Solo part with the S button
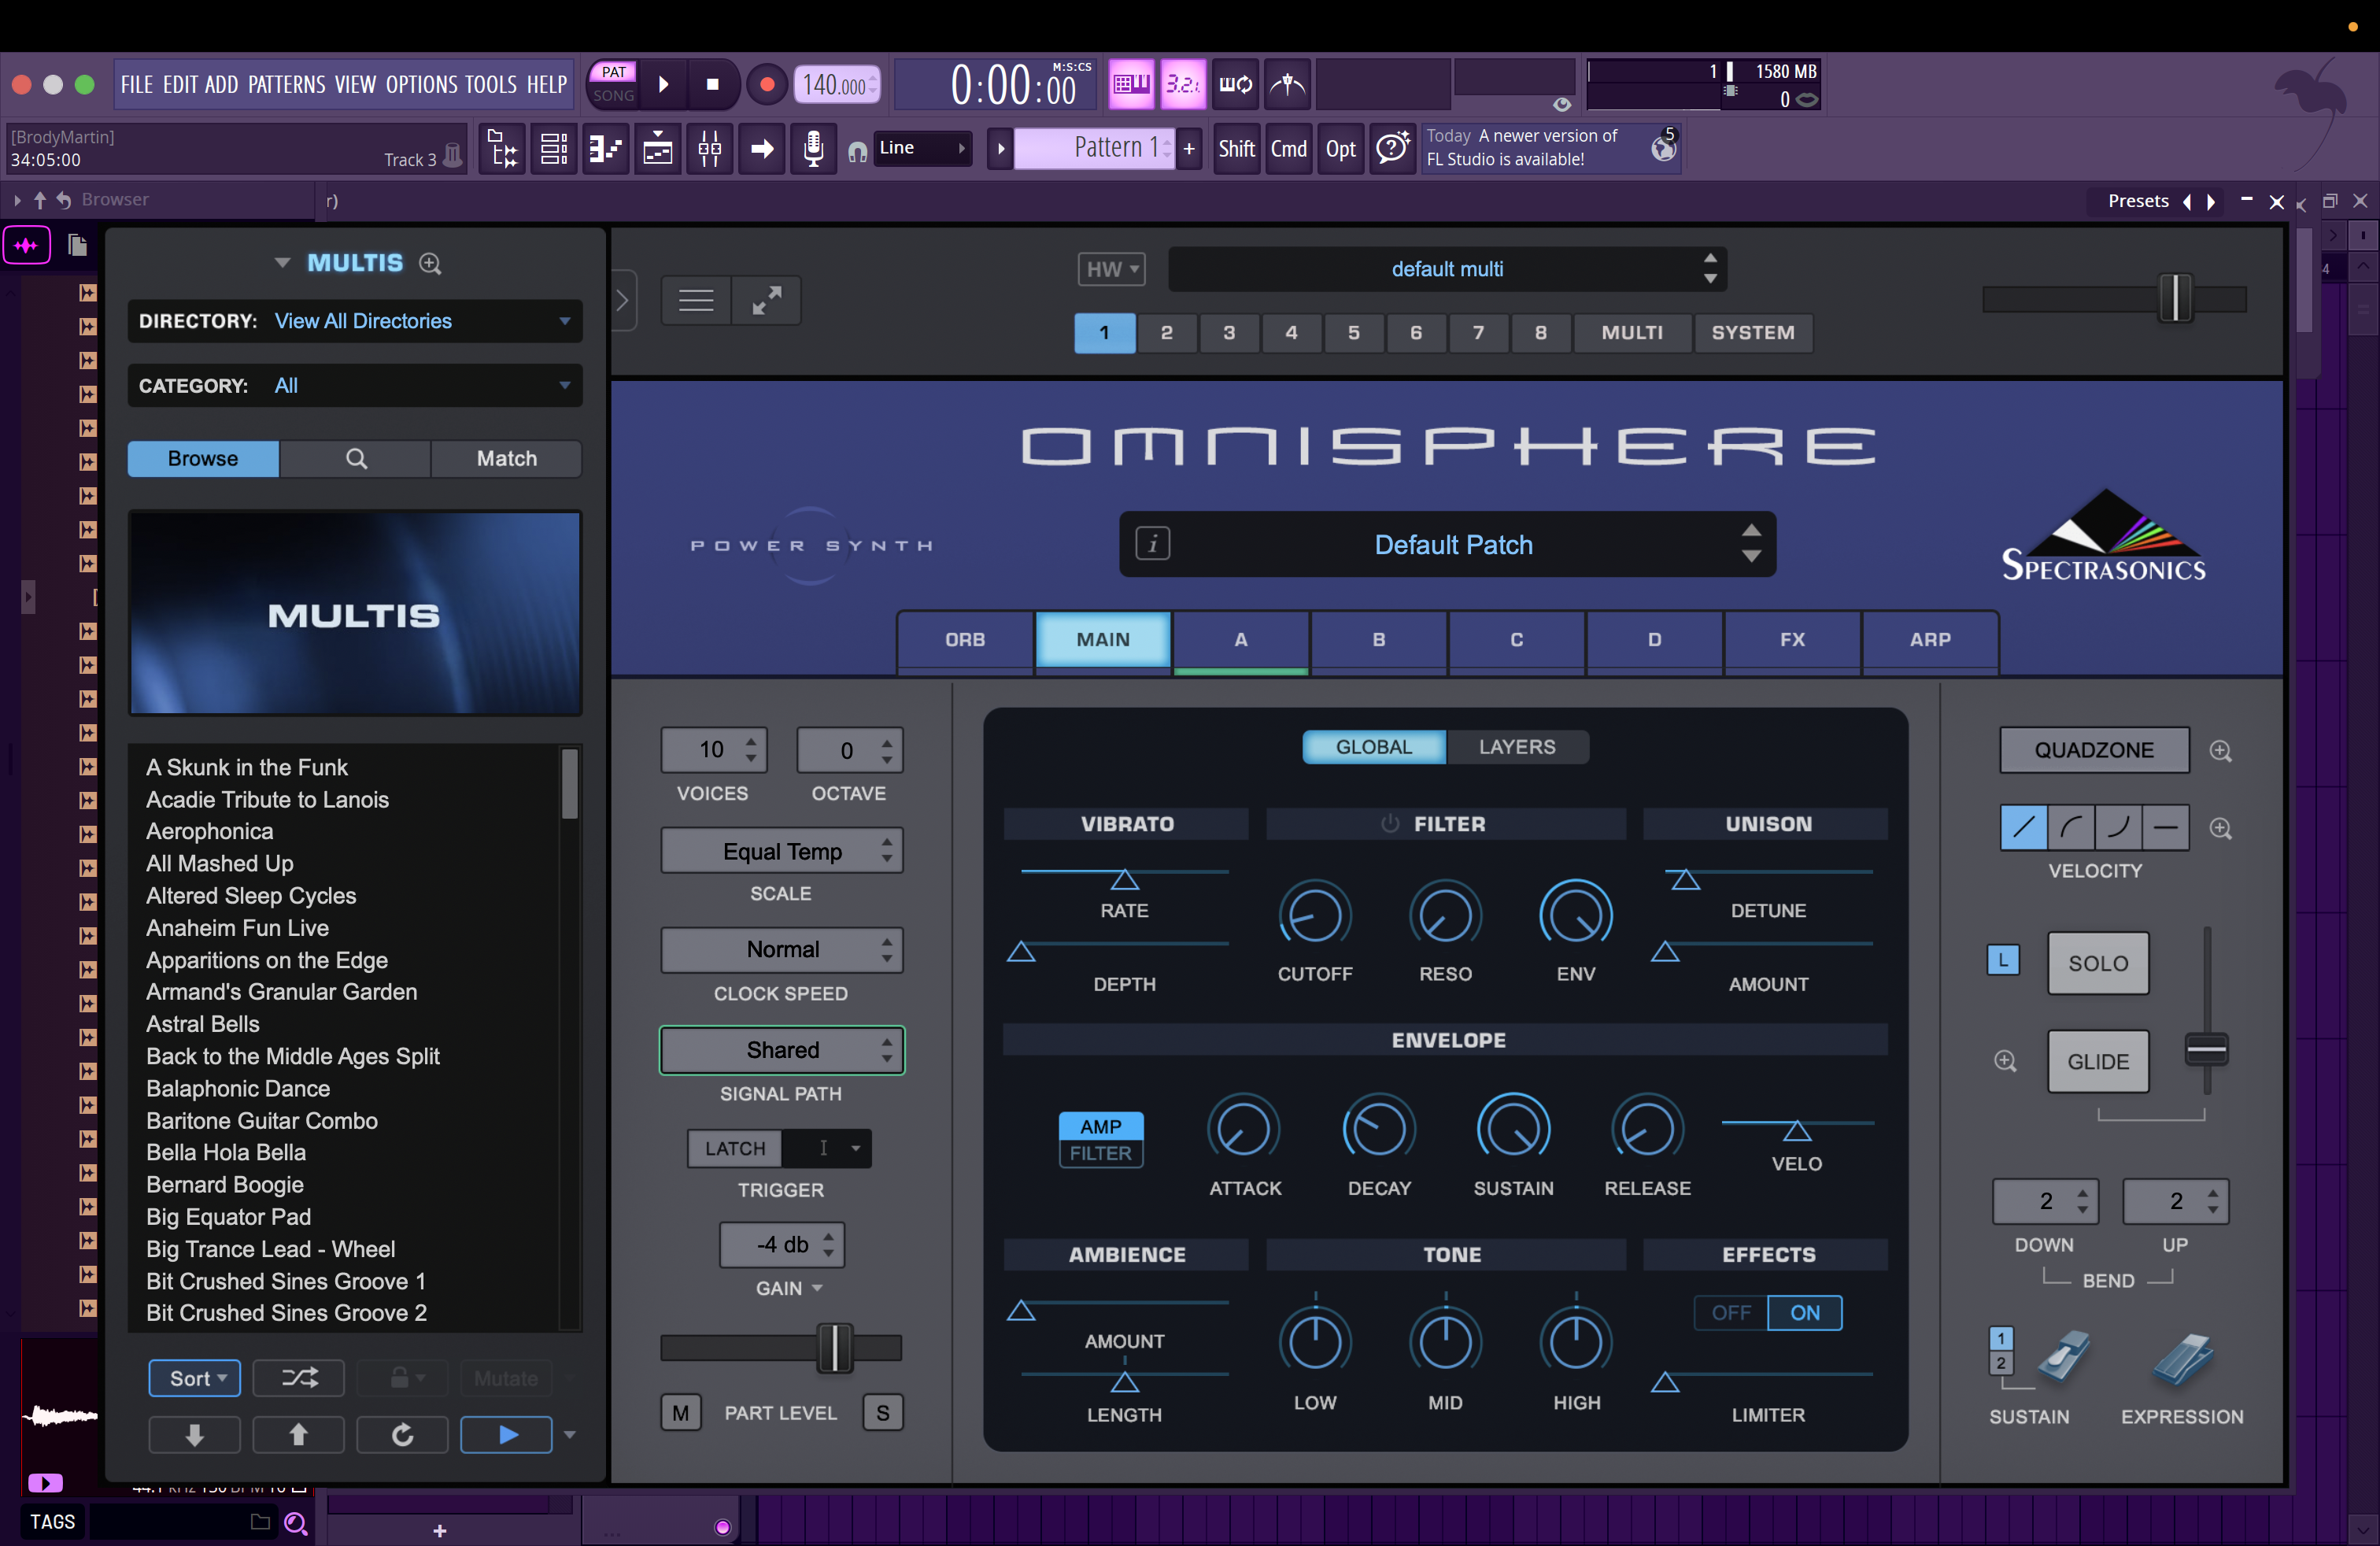Screen dimensions: 2380x1546 click(883, 1413)
